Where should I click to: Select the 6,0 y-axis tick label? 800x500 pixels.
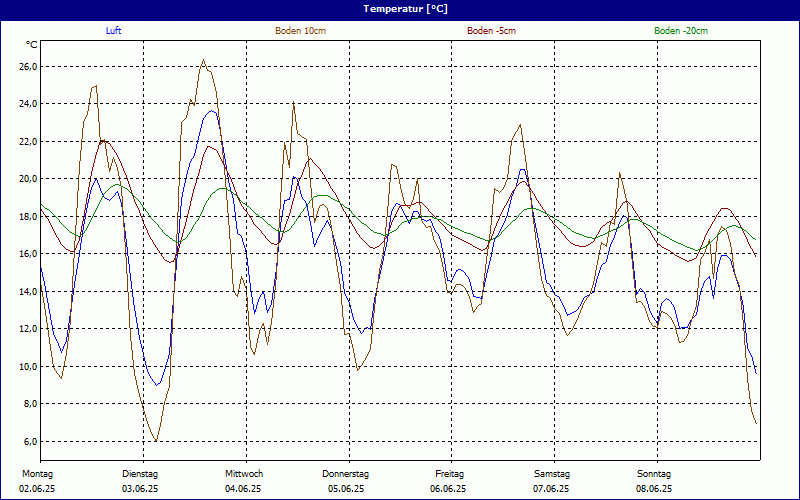[29, 441]
